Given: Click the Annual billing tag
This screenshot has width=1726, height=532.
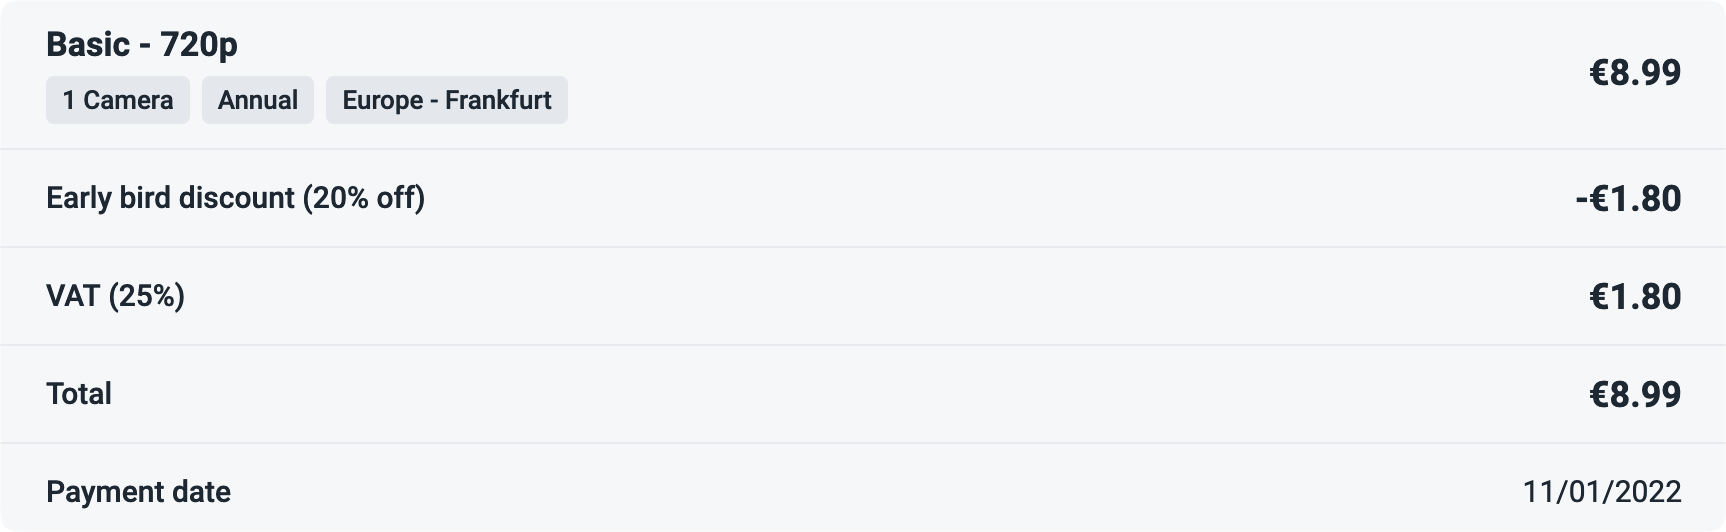Looking at the screenshot, I should (x=258, y=100).
